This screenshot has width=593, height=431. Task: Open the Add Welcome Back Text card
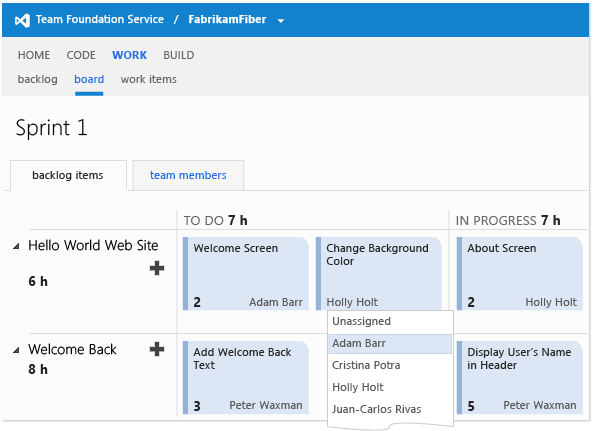click(x=246, y=377)
